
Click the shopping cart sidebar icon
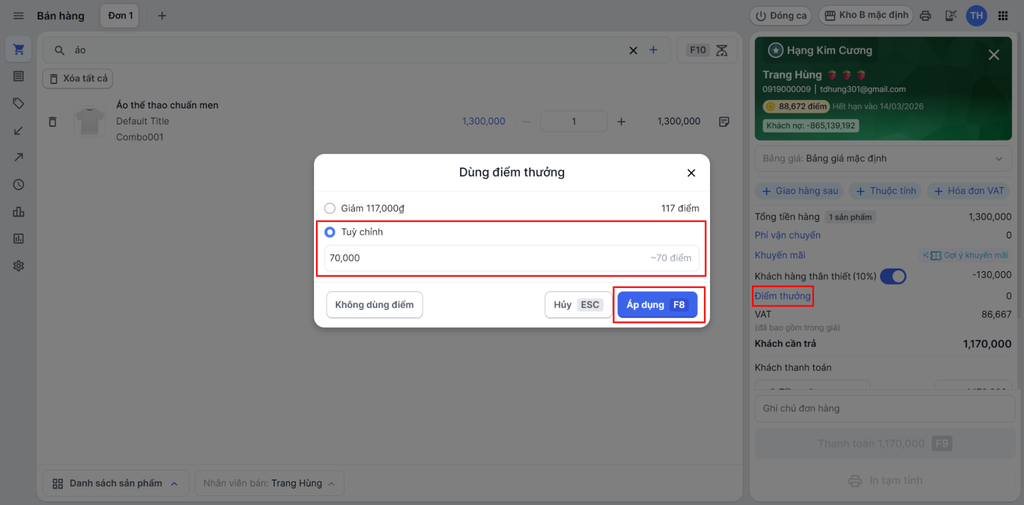pyautogui.click(x=18, y=50)
